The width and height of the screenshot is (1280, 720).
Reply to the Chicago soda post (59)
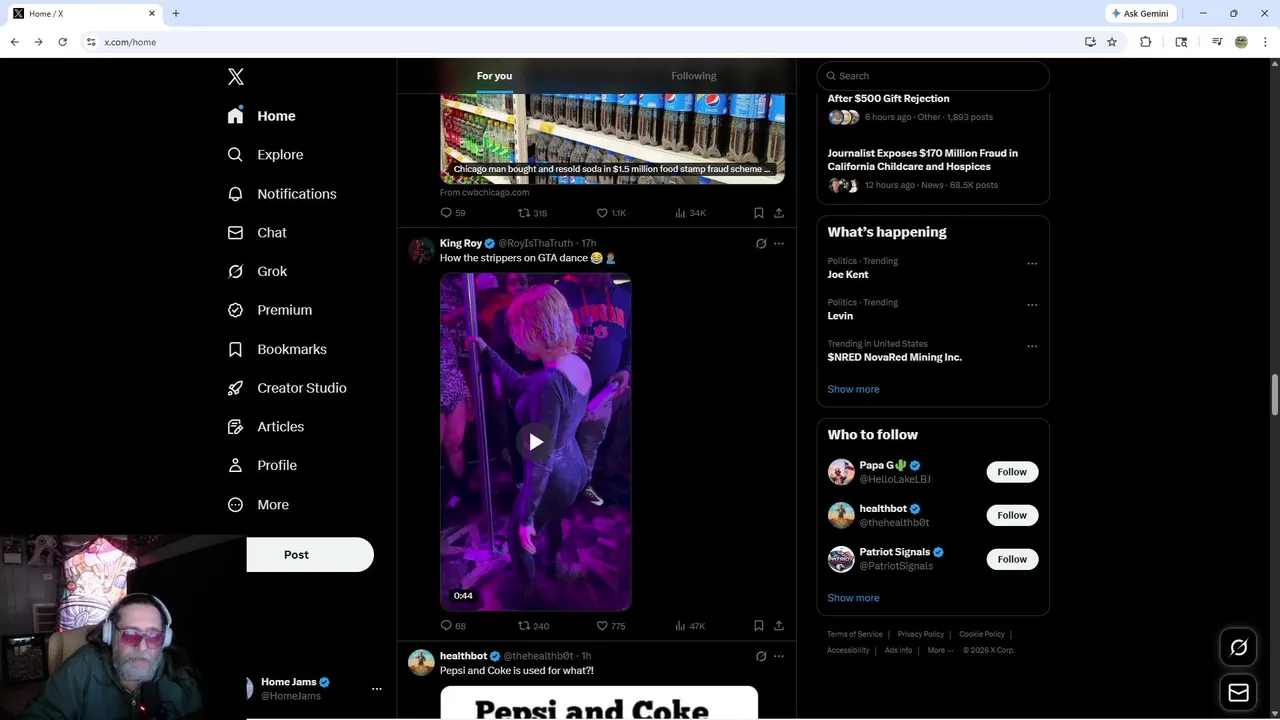[x=453, y=213]
